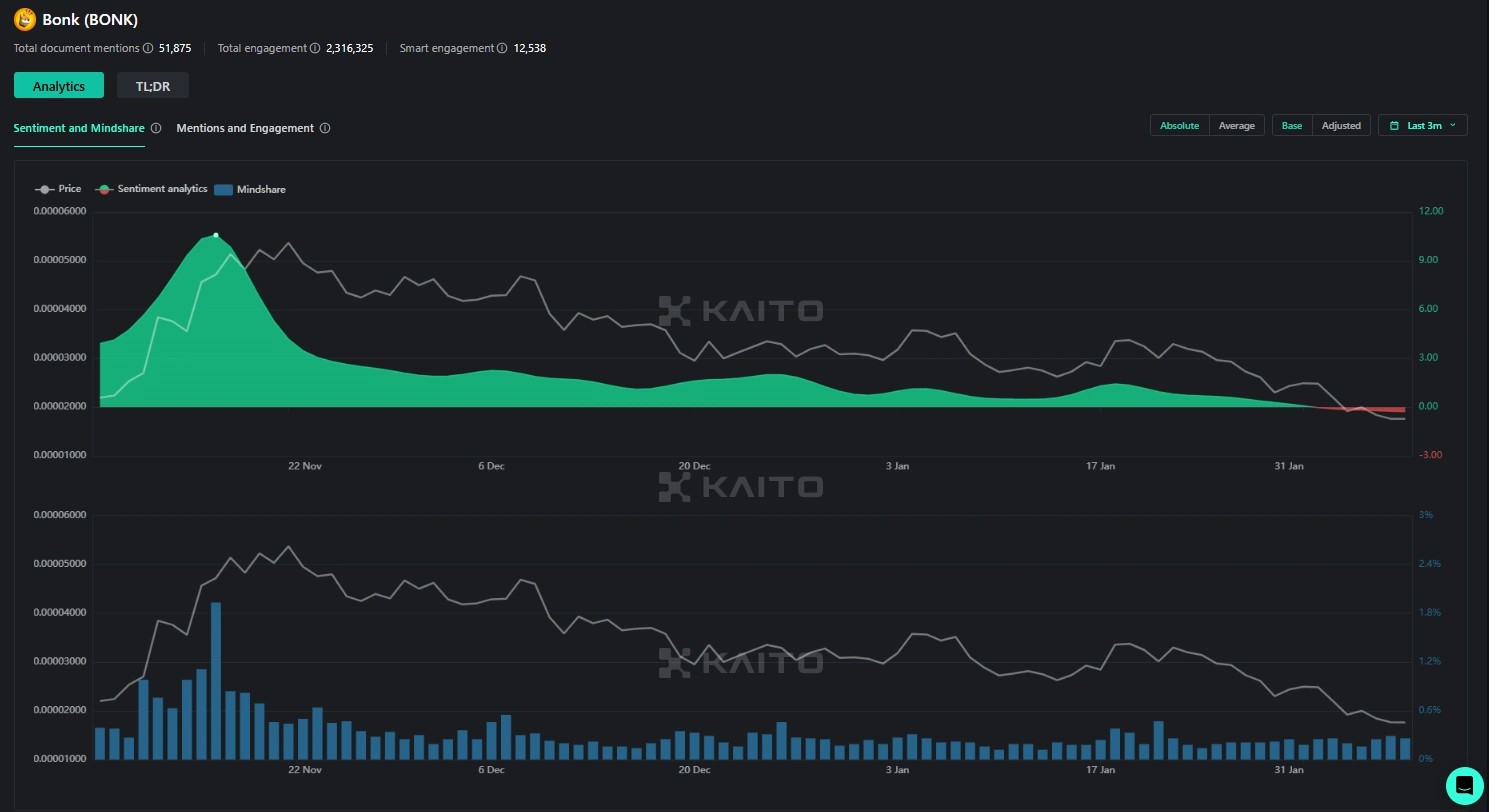Click the calendar icon in date range
This screenshot has width=1489, height=812.
[1394, 126]
